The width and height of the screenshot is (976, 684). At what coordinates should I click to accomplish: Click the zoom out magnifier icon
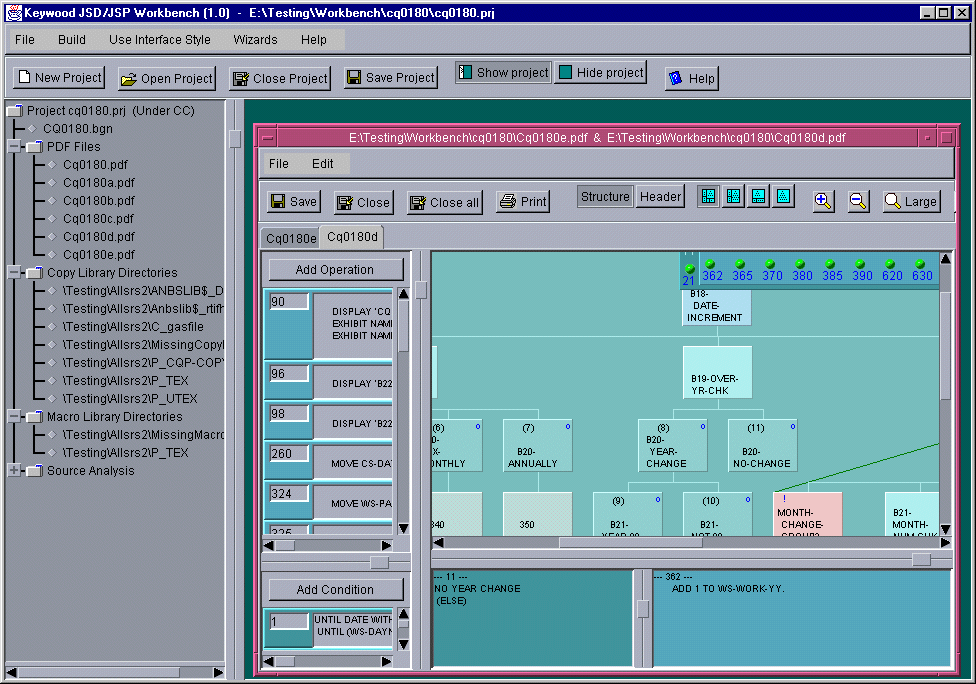[x=858, y=201]
